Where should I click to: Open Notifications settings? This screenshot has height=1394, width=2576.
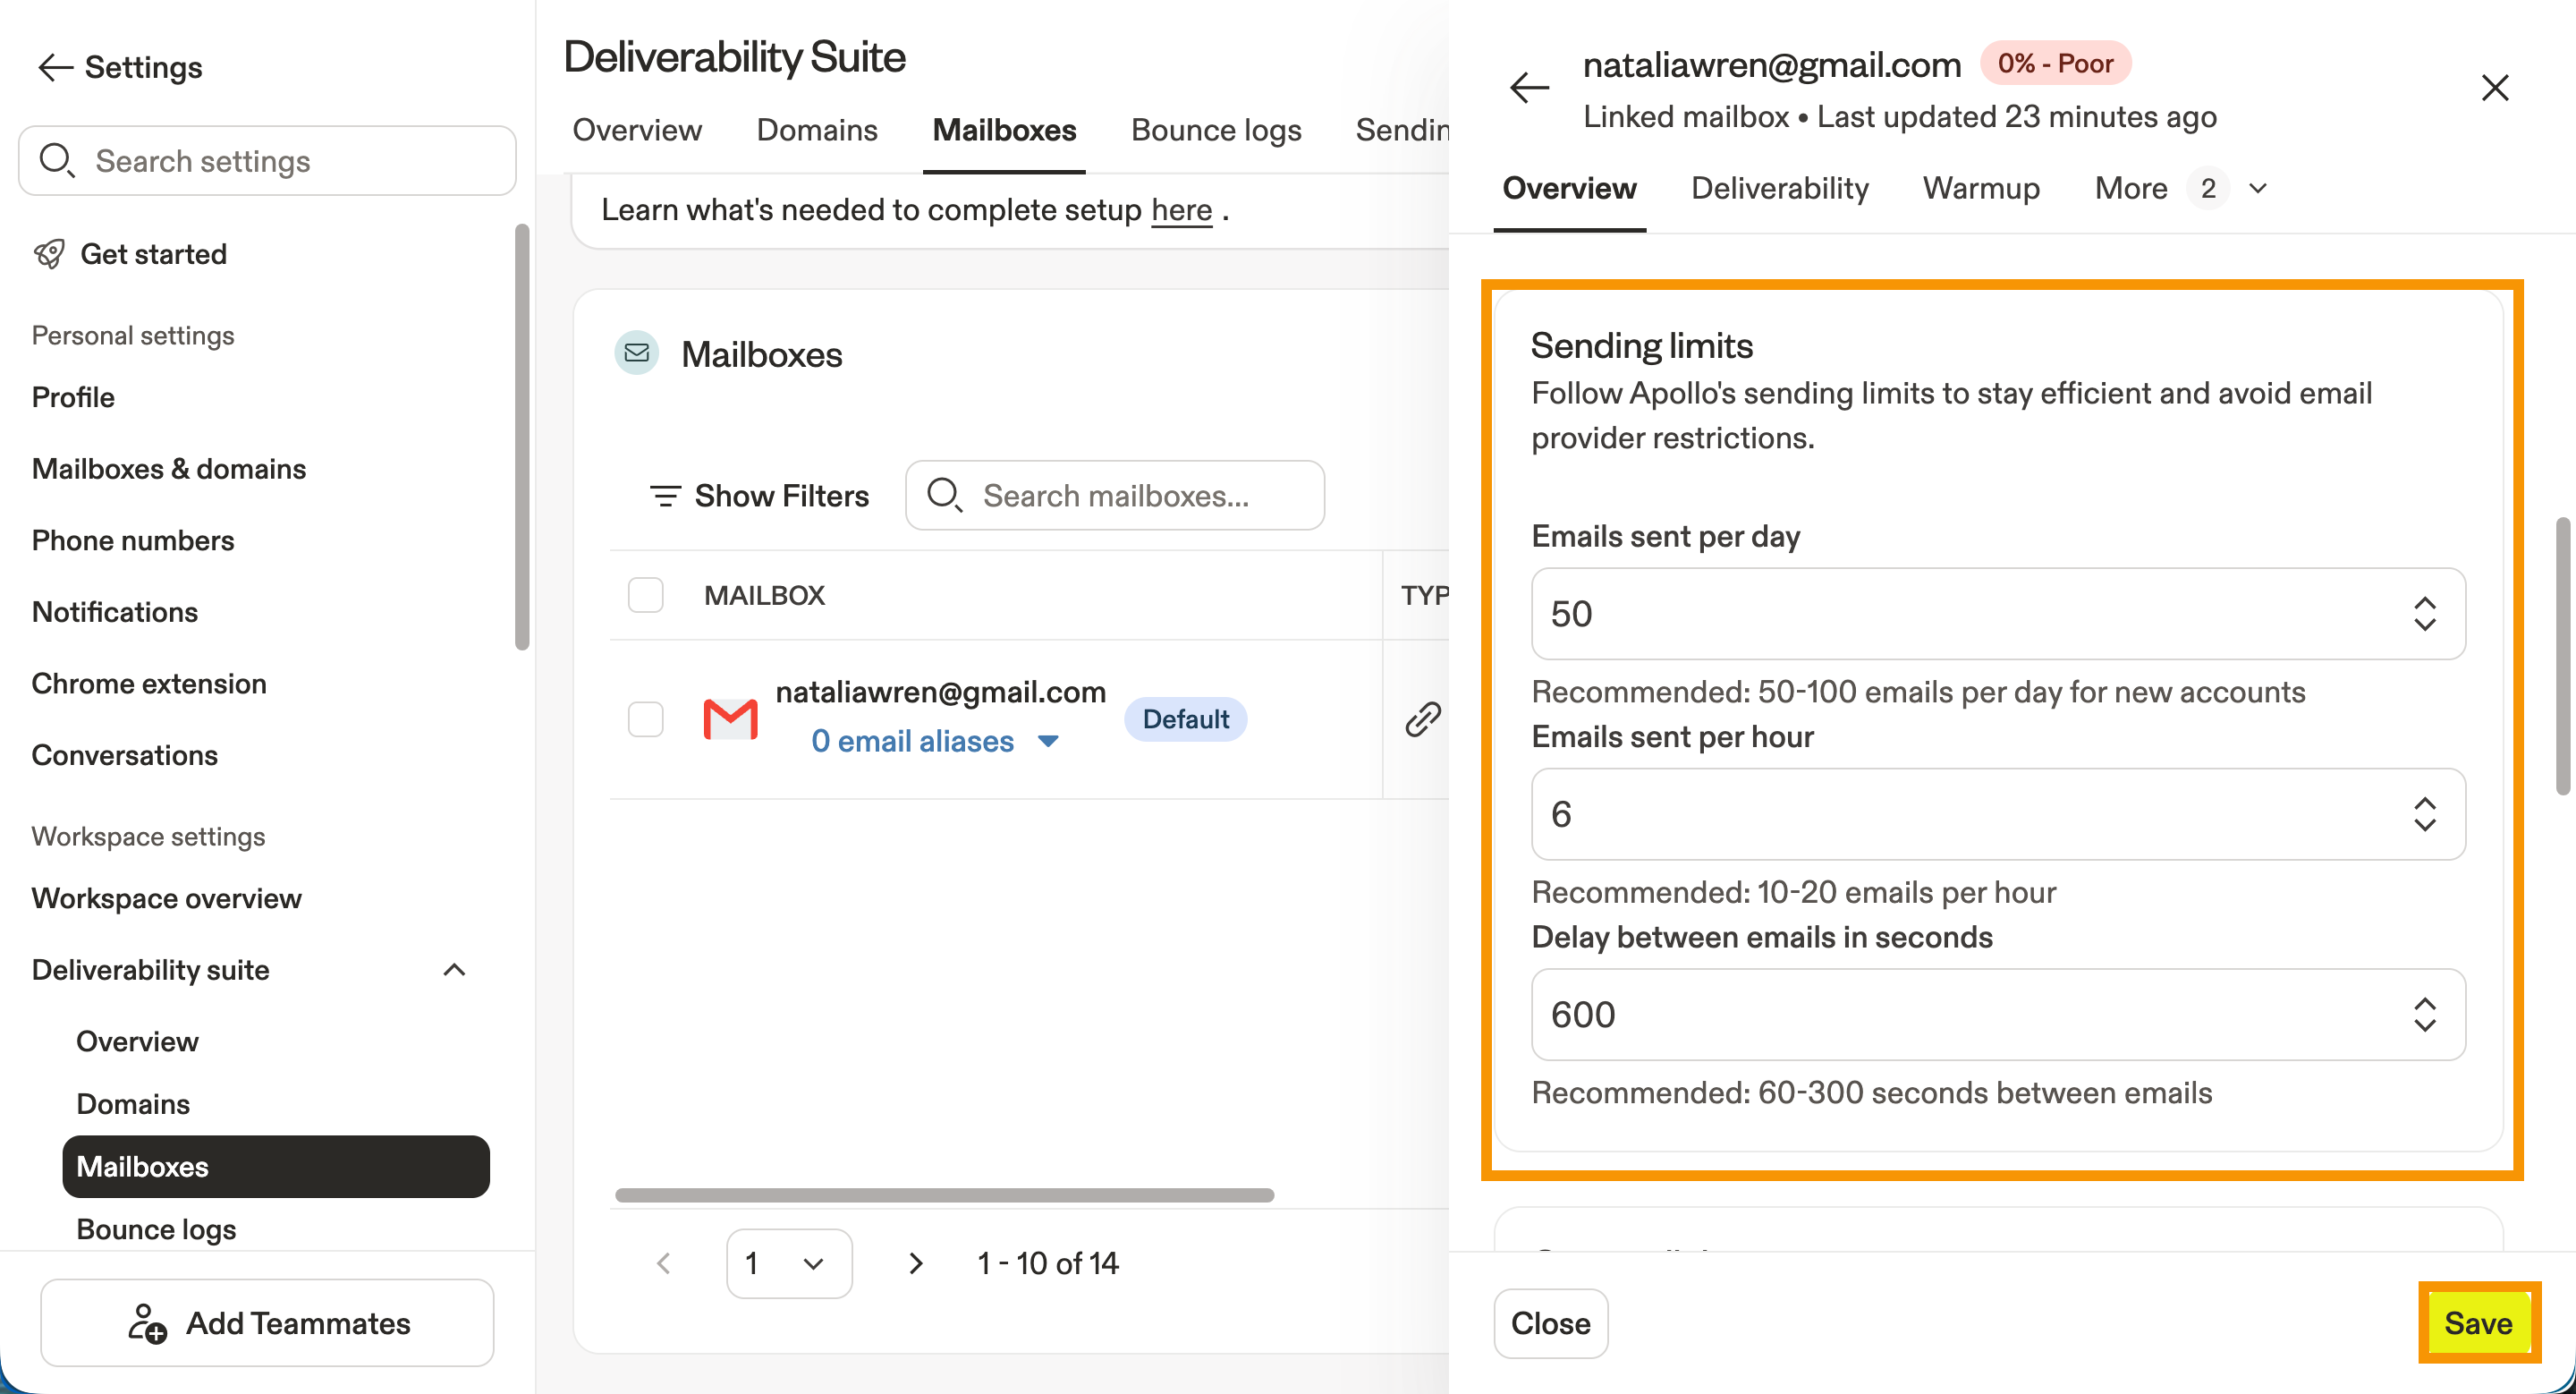[x=115, y=611]
